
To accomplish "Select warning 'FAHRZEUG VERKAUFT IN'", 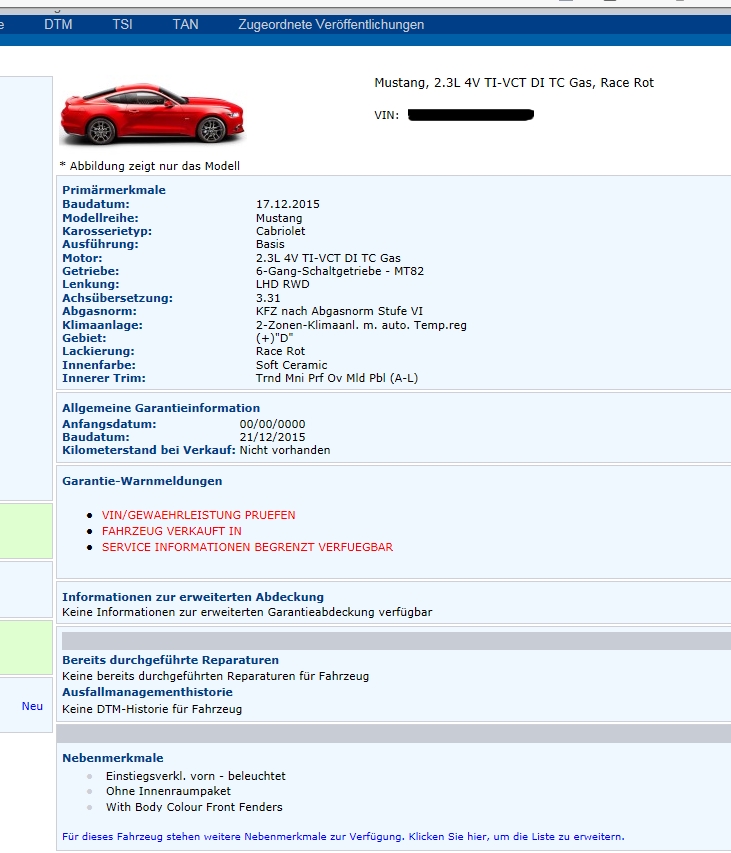I will pos(172,531).
